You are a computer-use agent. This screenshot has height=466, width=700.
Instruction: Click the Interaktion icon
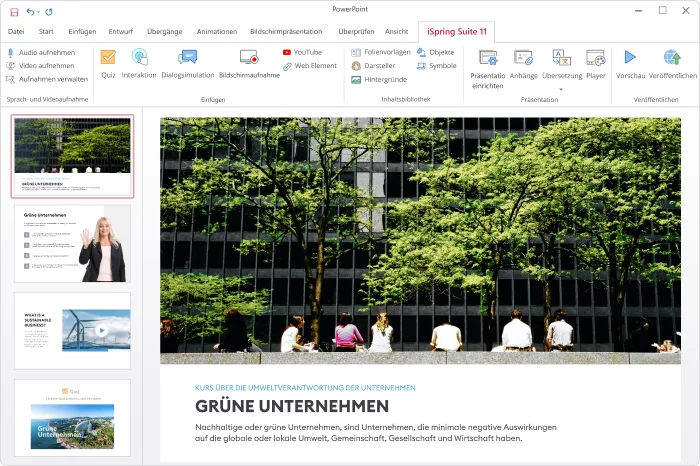[139, 57]
